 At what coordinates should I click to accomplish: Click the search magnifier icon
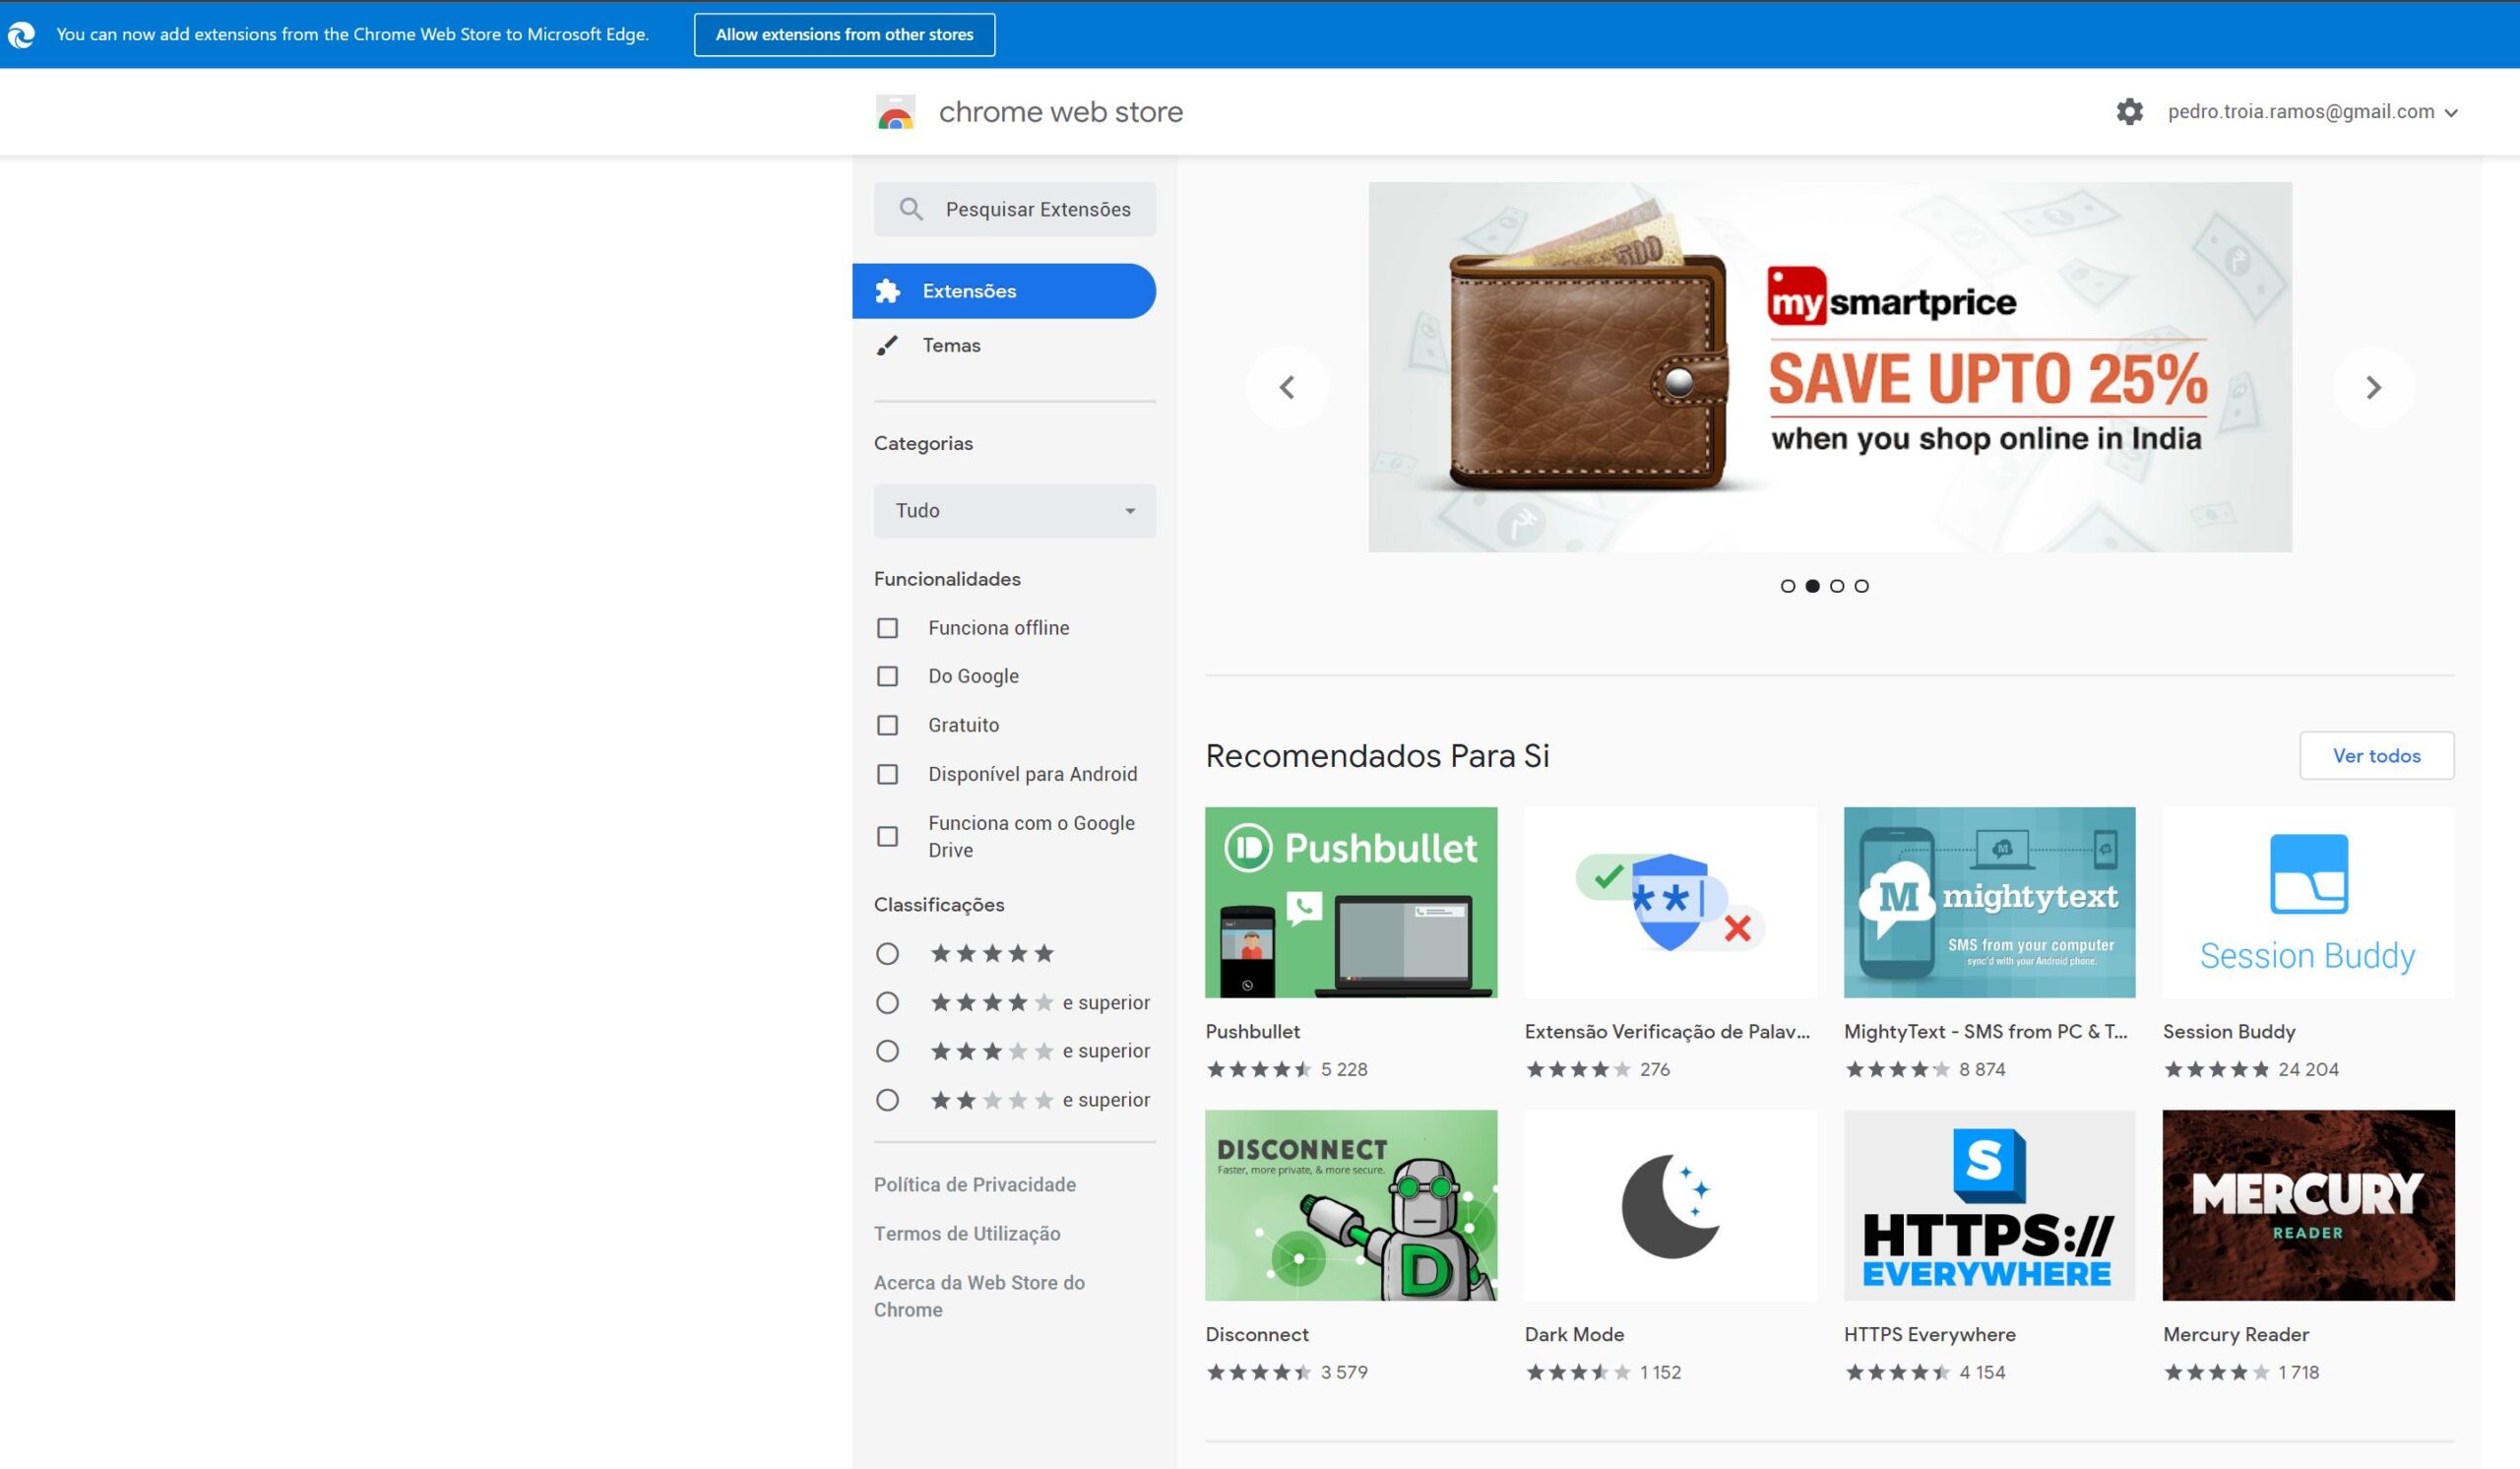coord(910,209)
